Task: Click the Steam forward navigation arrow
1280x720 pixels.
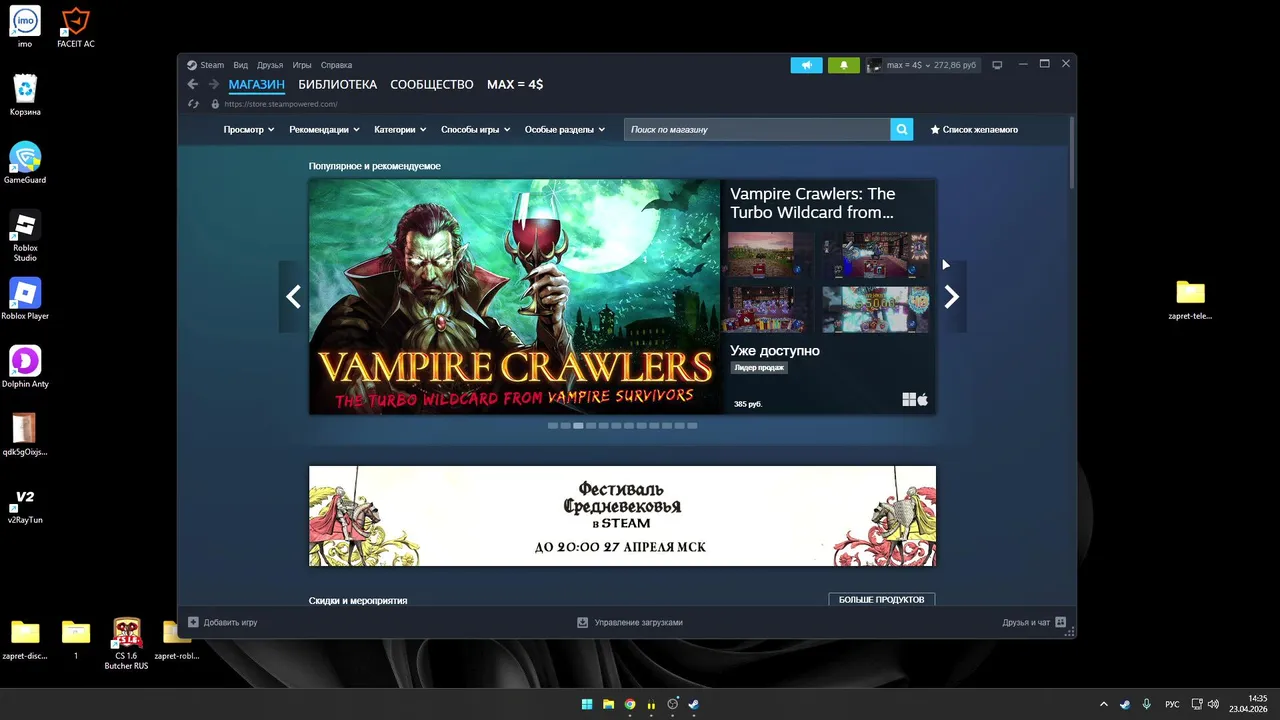Action: click(x=213, y=85)
